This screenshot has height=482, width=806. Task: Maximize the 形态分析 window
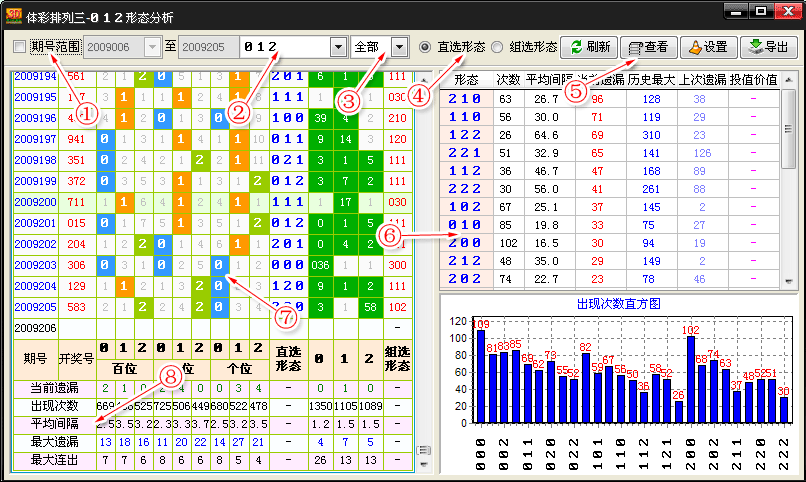[761, 11]
